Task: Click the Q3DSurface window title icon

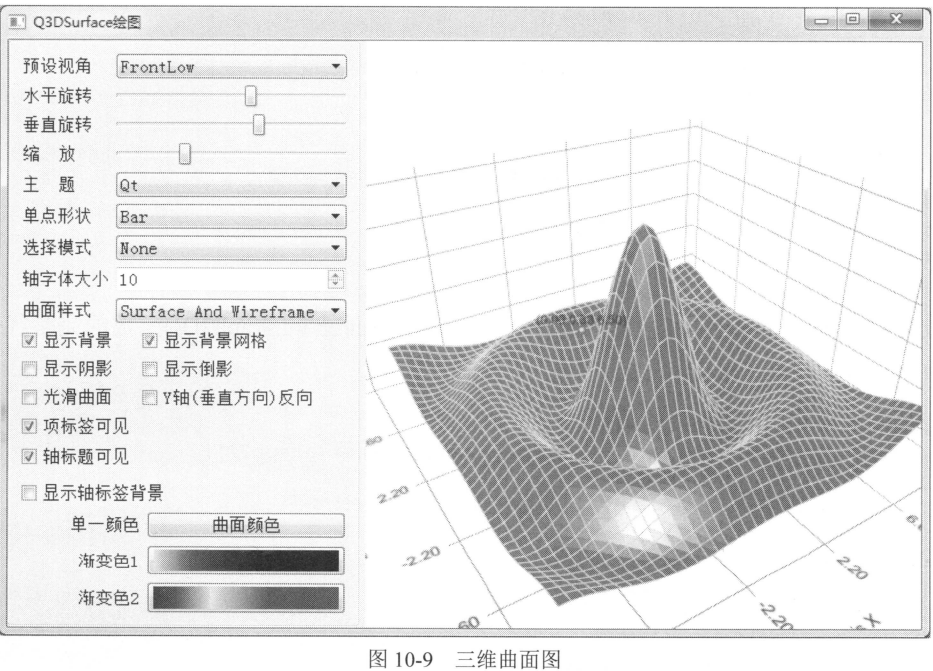Action: [x=17, y=18]
